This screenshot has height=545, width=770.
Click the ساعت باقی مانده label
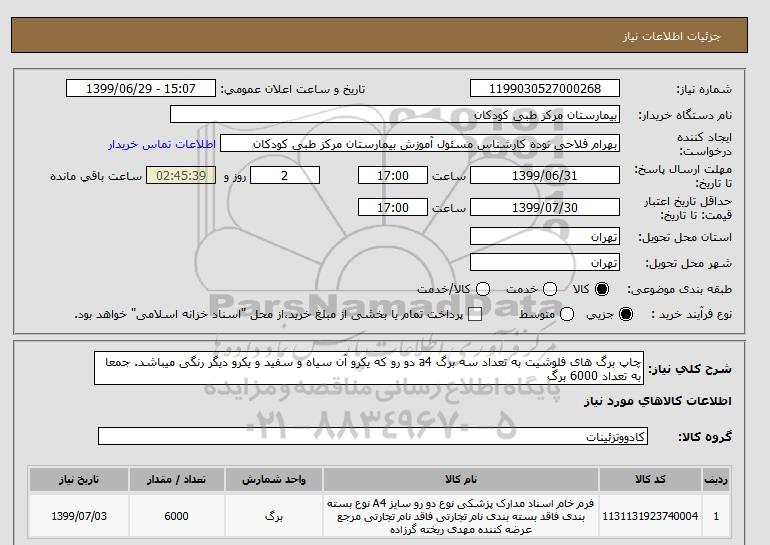point(96,176)
